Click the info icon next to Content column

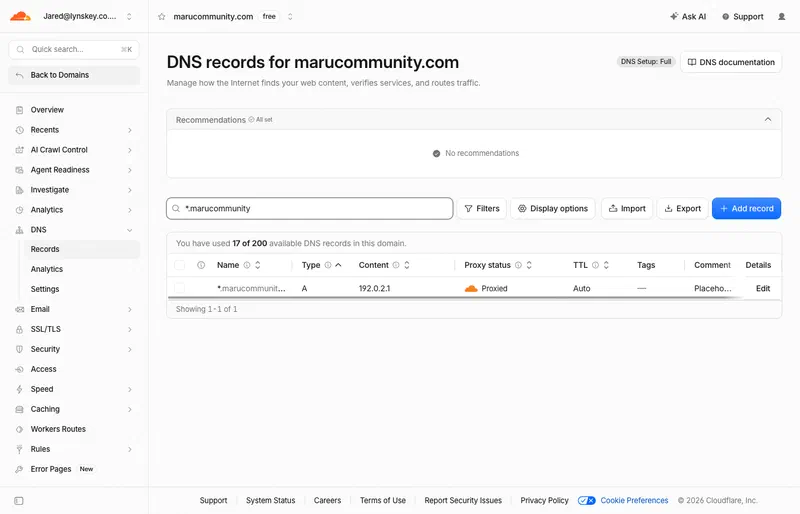click(396, 265)
